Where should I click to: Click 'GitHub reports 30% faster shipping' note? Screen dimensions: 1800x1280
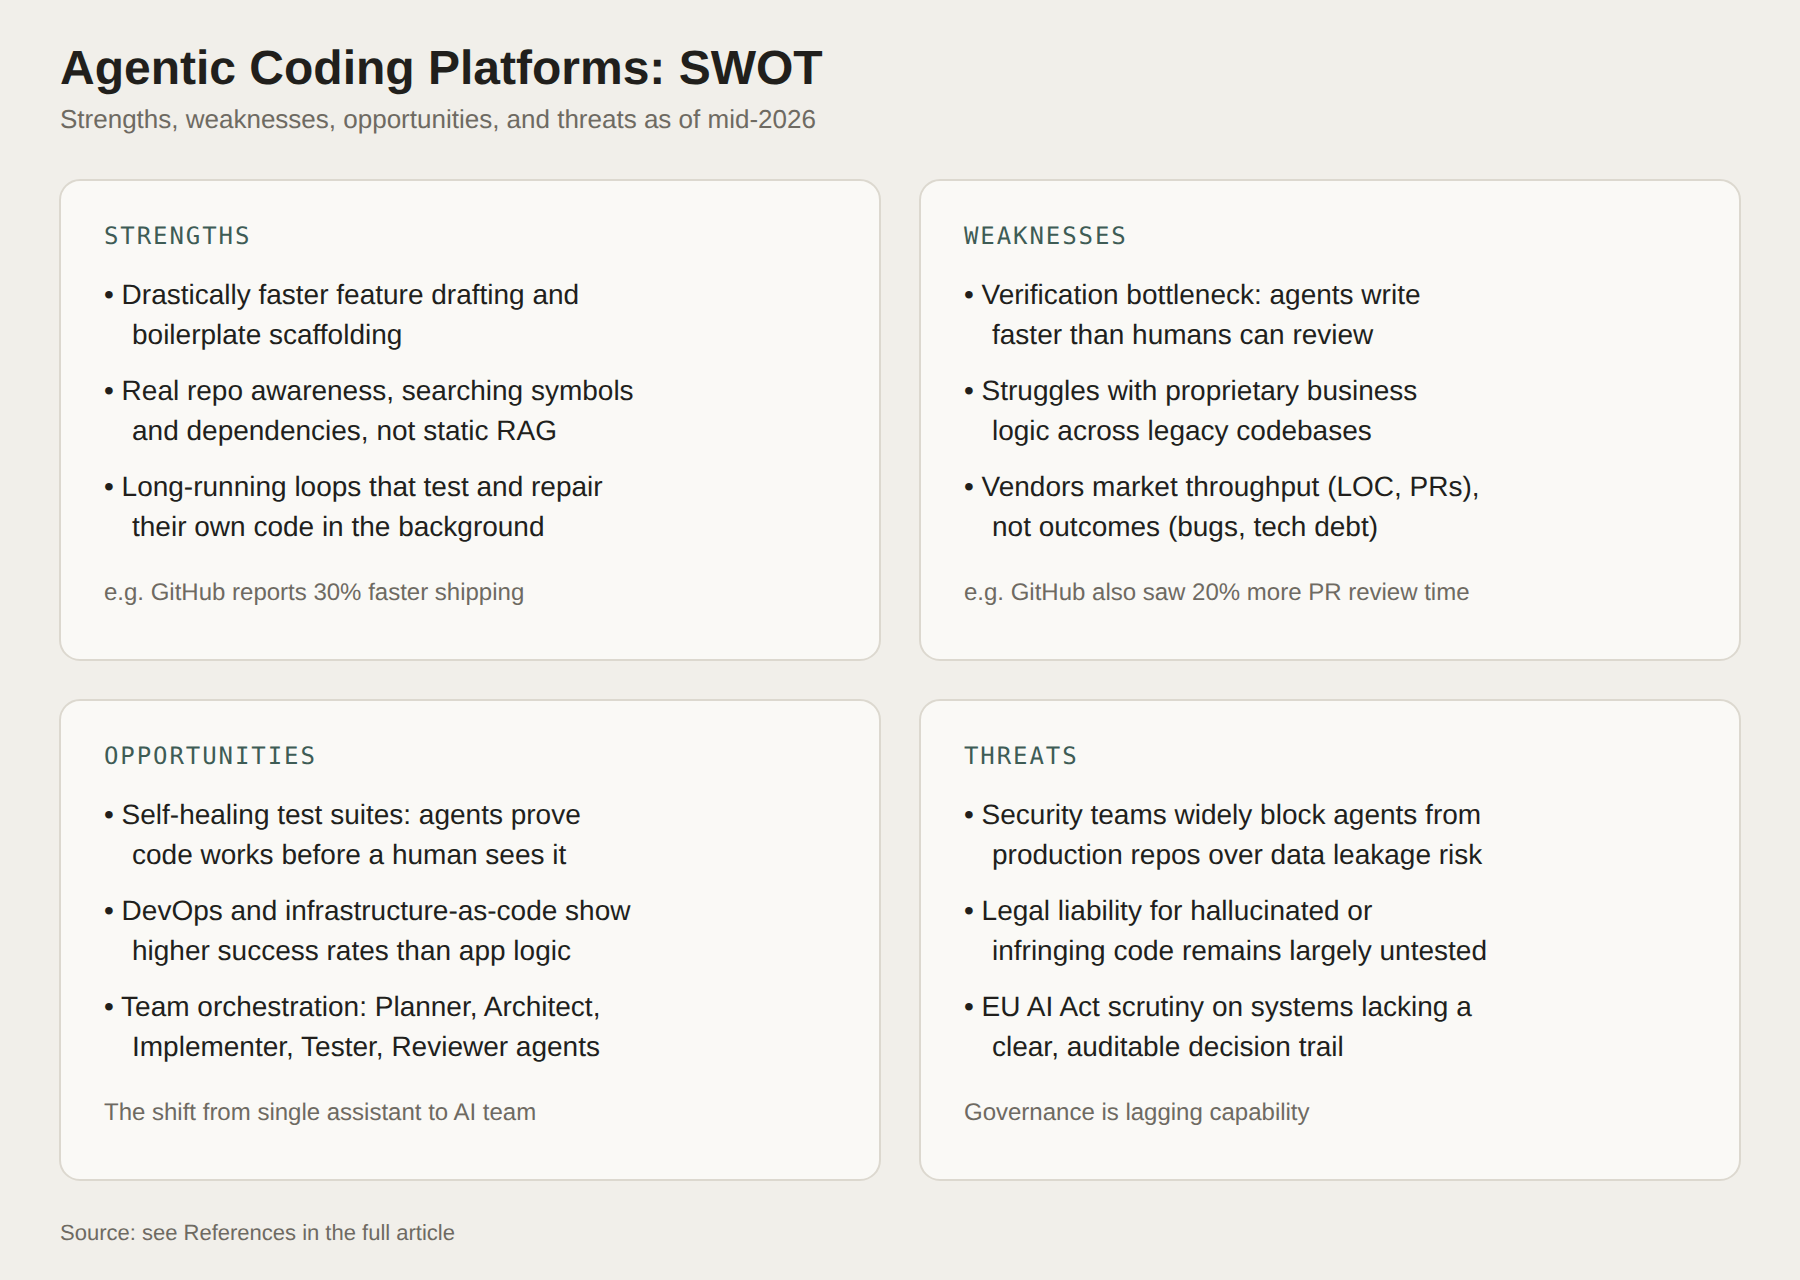click(314, 592)
